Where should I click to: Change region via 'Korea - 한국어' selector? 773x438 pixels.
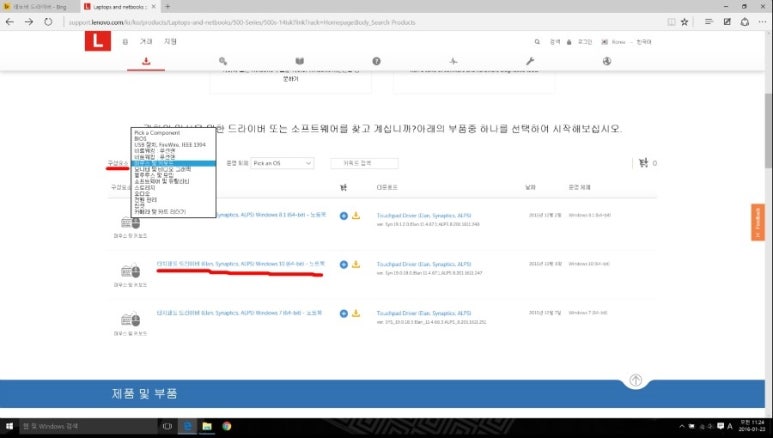[x=627, y=42]
